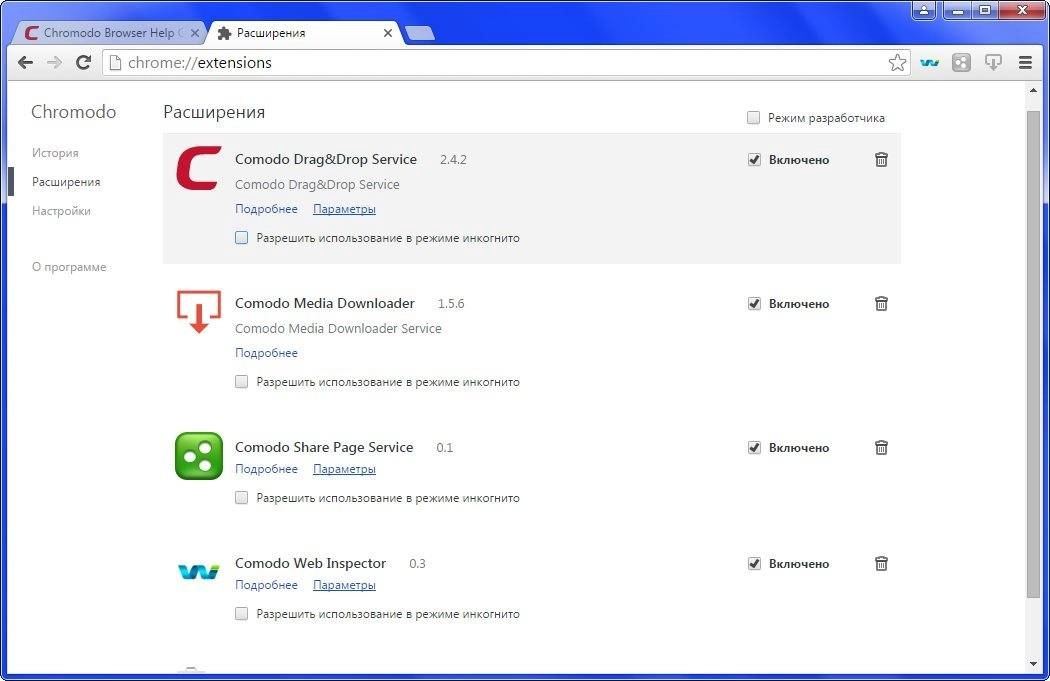The height and width of the screenshot is (681, 1050).
Task: Remove Comodo Web Inspector via trash icon
Action: (x=881, y=563)
